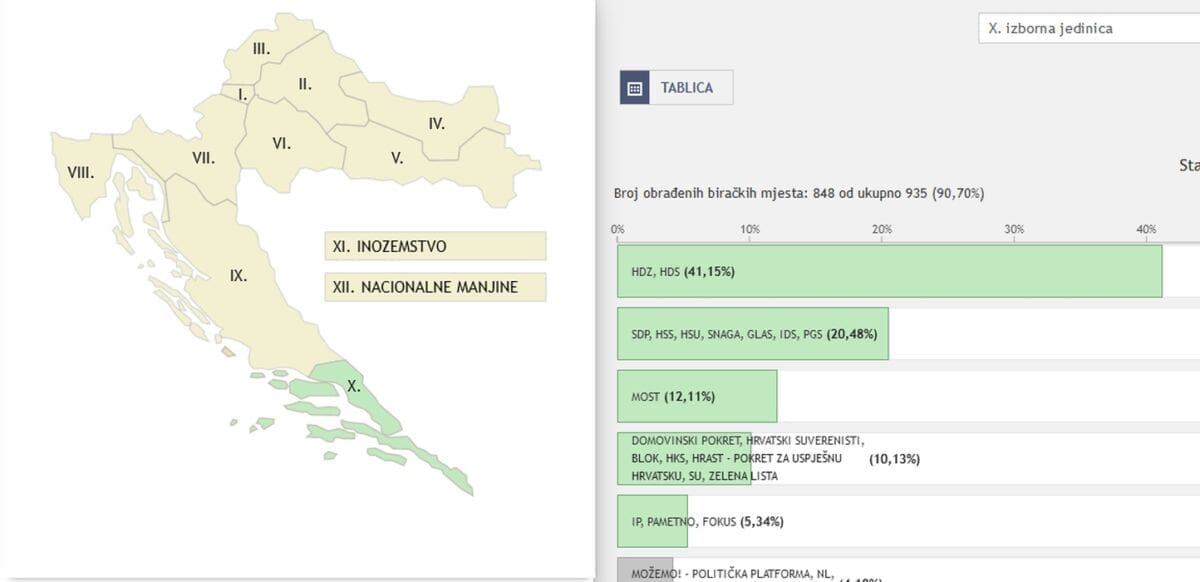Select district V. on the map
The height and width of the screenshot is (582, 1200).
[397, 157]
